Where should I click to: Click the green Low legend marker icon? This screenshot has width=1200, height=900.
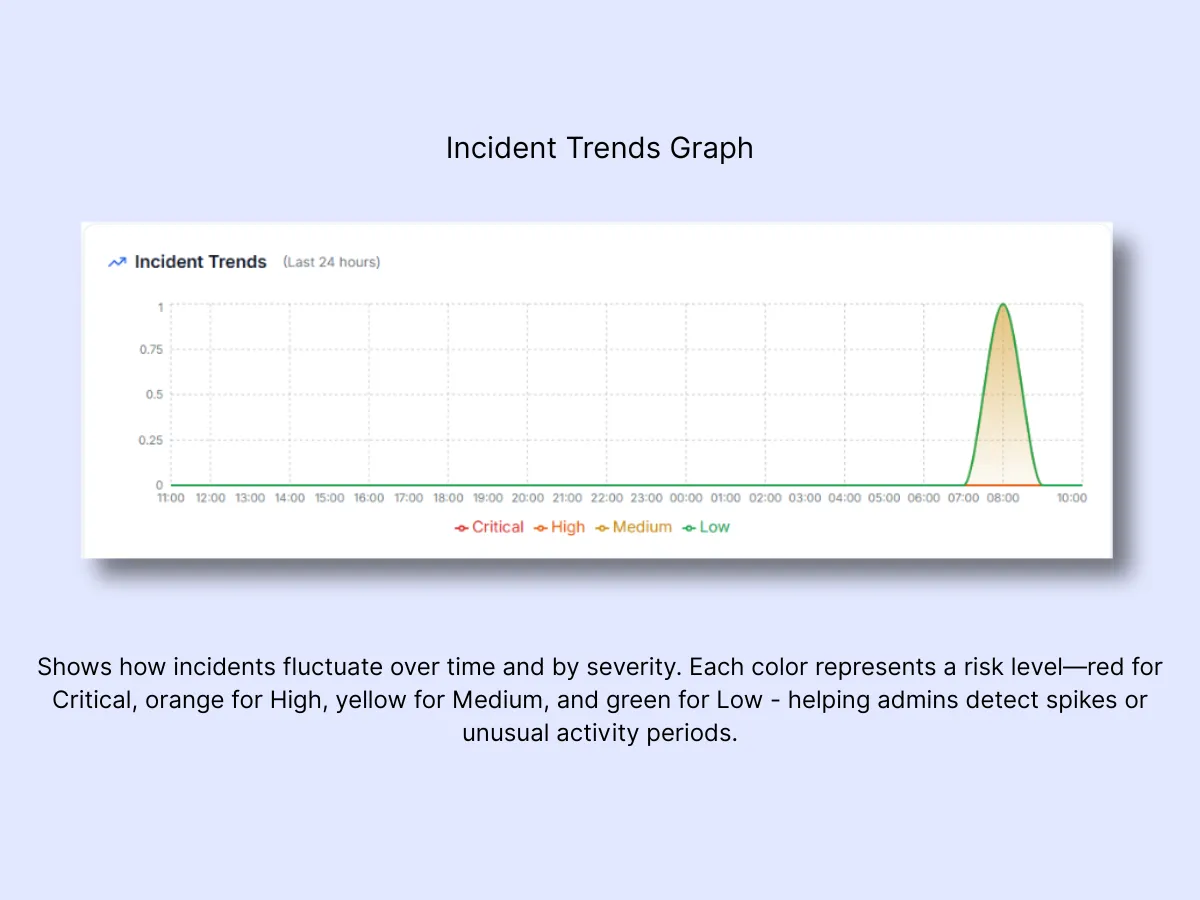click(x=687, y=527)
